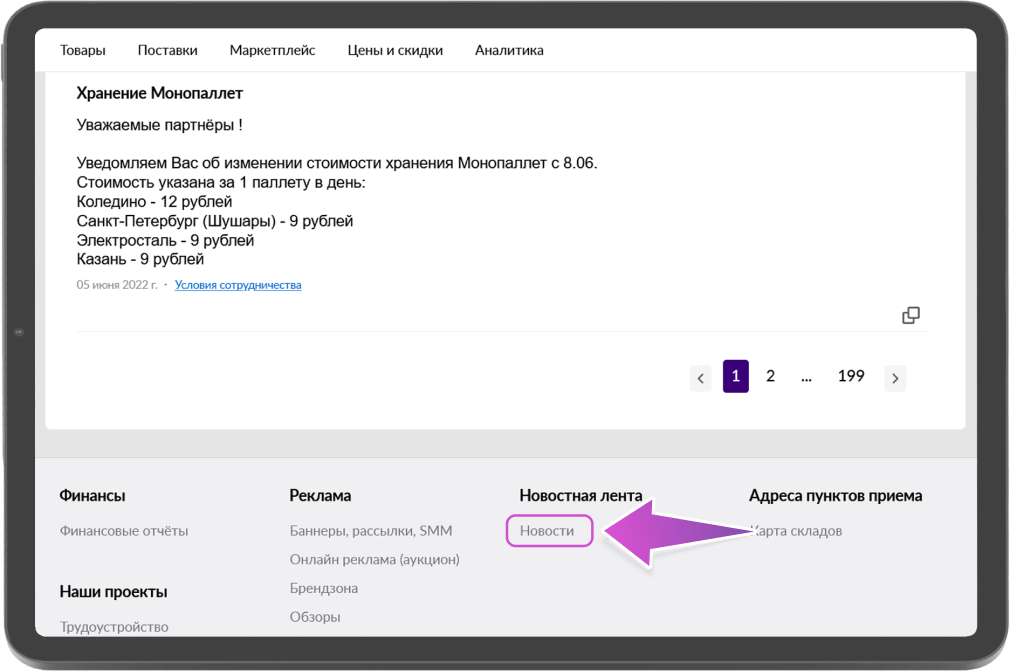This screenshot has width=1010, height=671.
Task: Open the Брендзона footer link
Action: [323, 588]
